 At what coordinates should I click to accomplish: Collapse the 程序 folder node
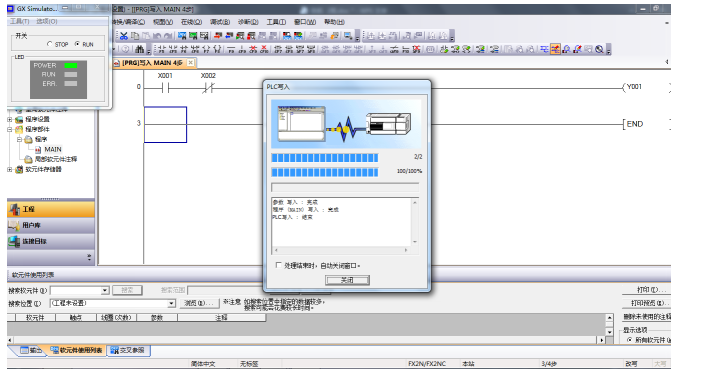20,139
